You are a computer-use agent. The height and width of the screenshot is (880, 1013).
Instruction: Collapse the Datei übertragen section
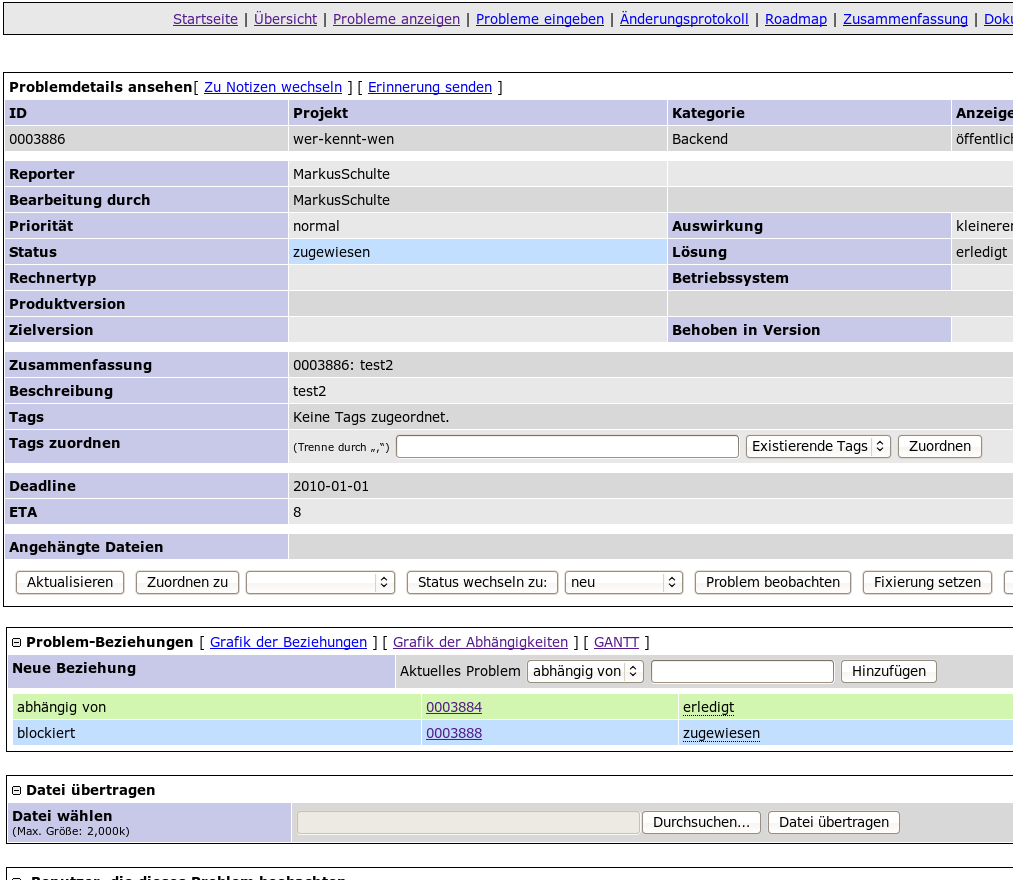[17, 791]
